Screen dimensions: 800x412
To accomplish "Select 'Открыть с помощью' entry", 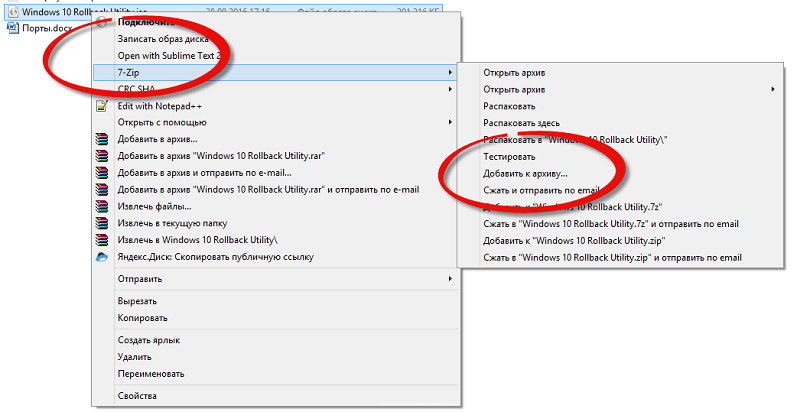I will coord(162,122).
